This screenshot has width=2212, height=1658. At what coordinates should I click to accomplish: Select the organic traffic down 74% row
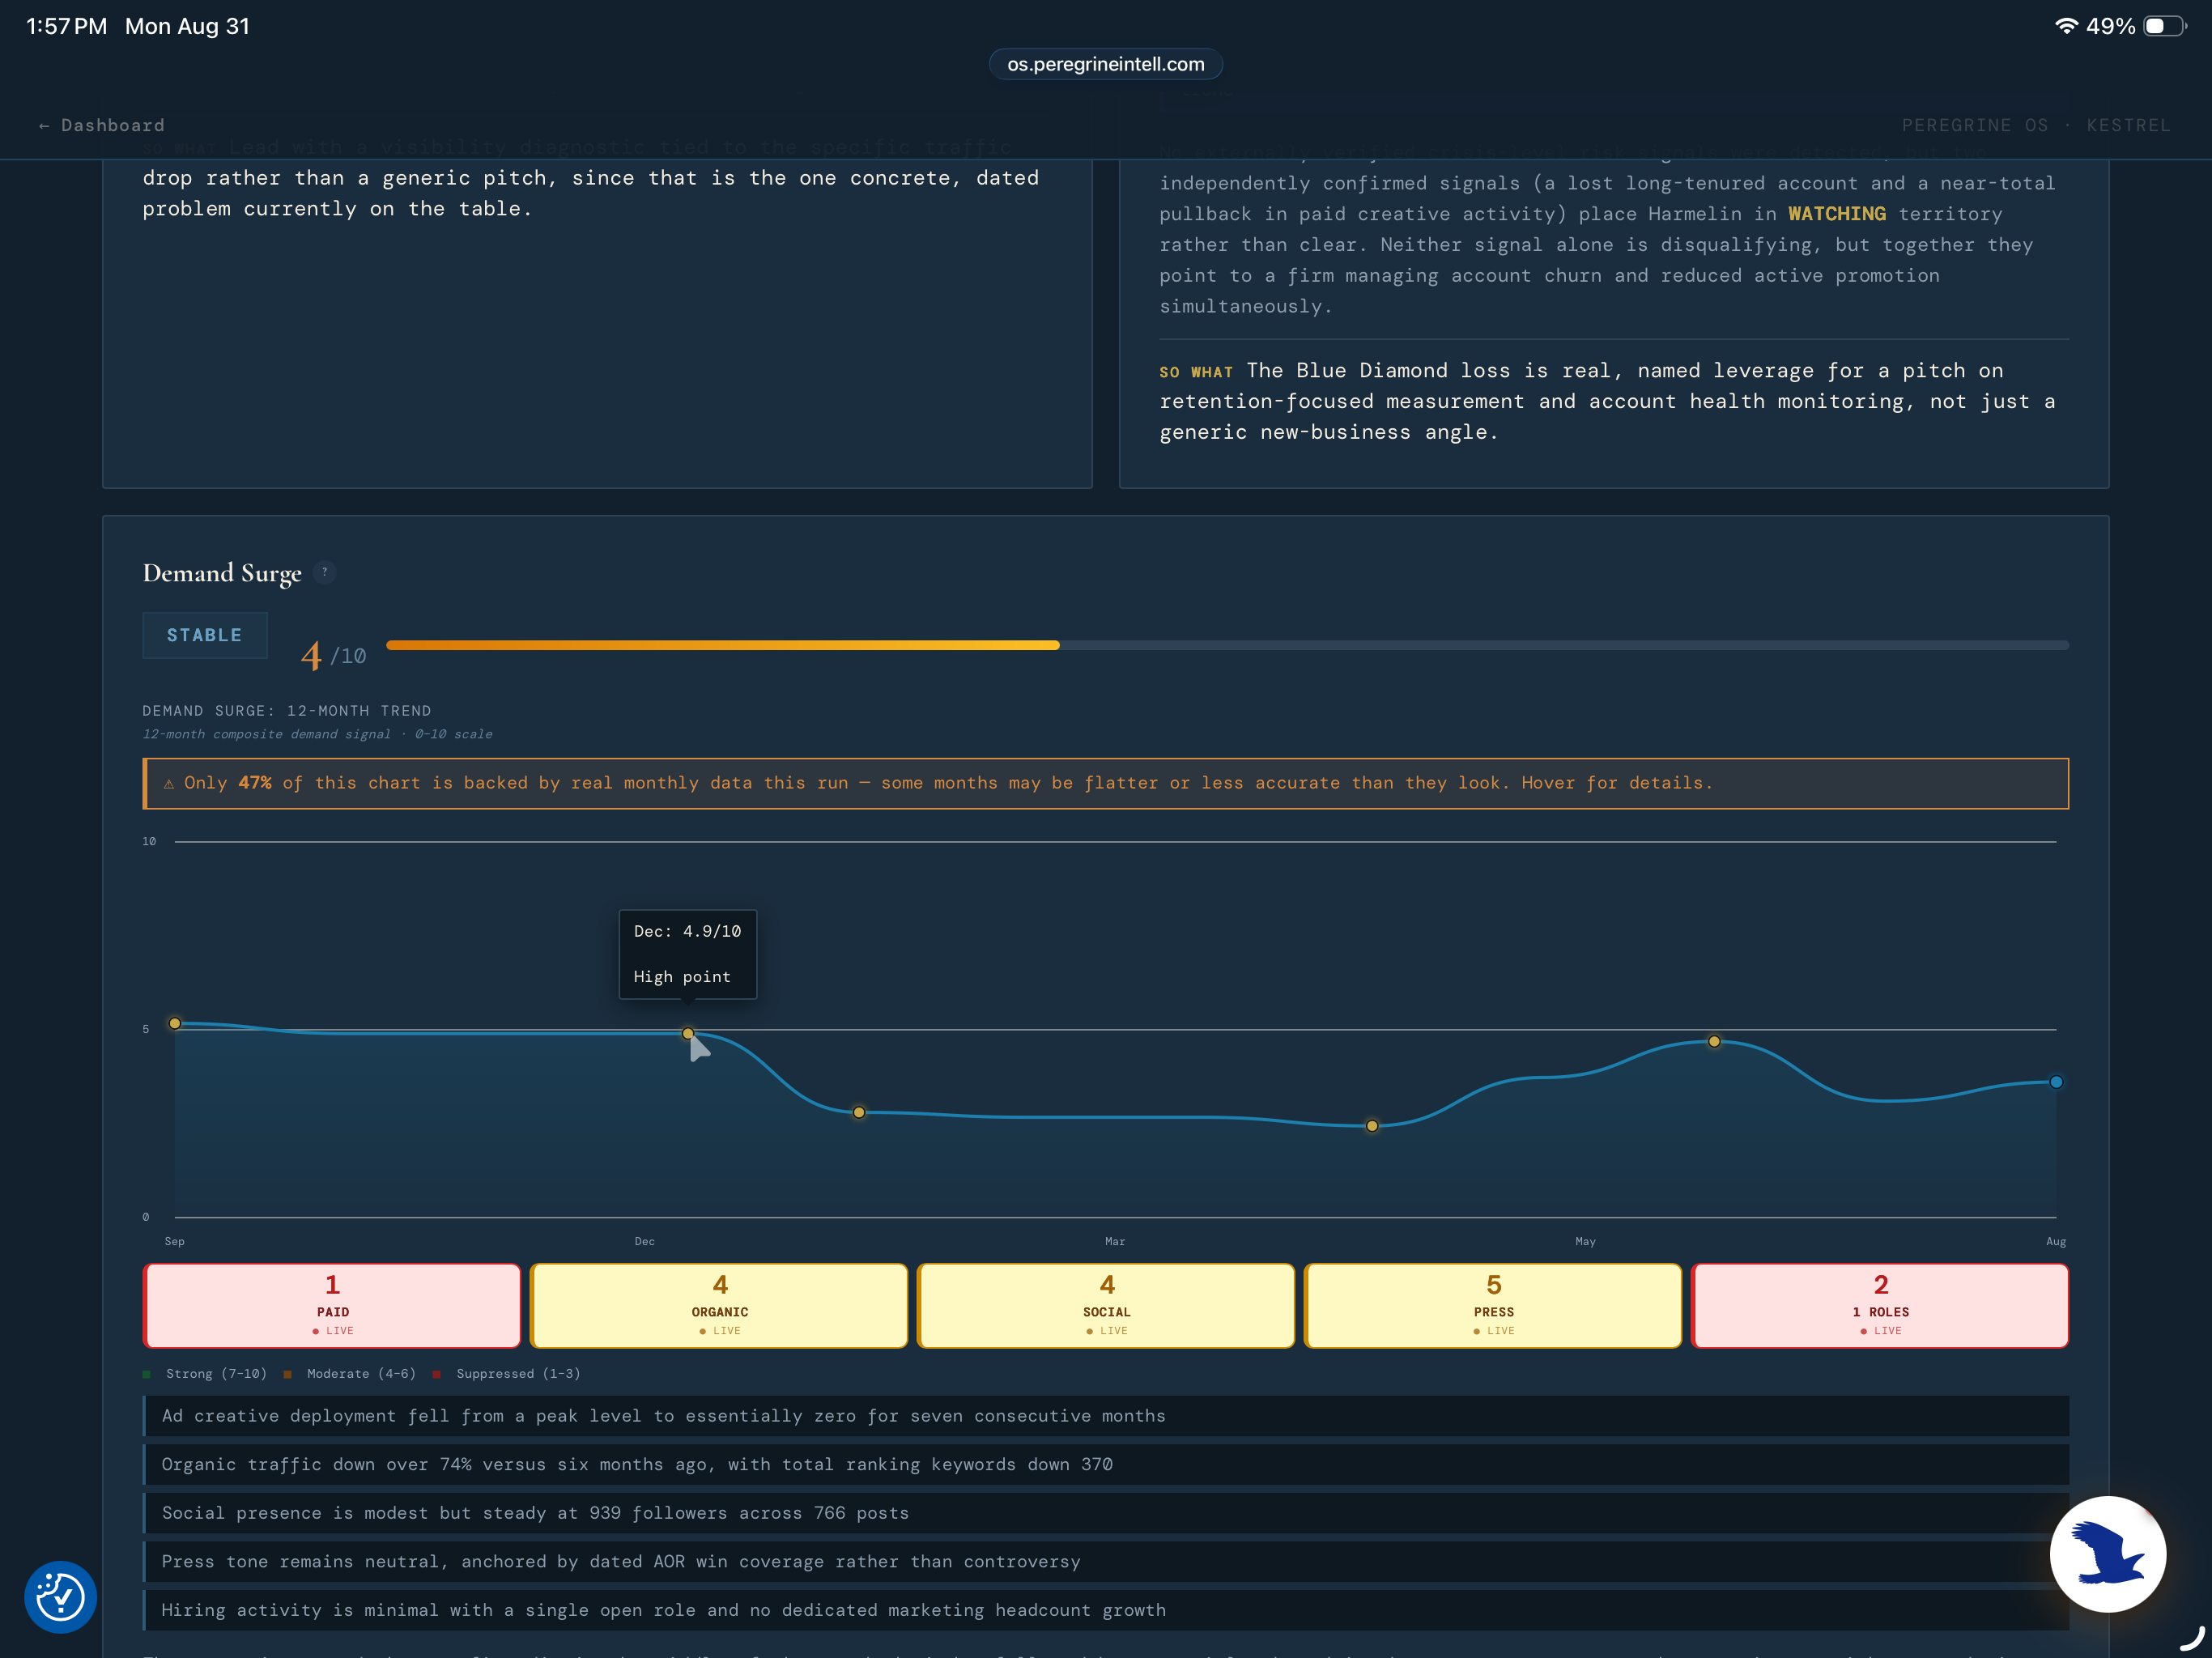[x=1106, y=1464]
